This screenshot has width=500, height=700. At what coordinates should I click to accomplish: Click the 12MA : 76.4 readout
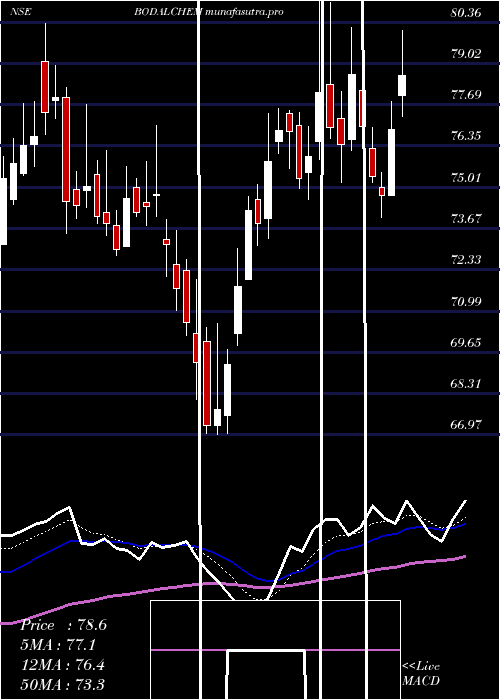[62, 665]
